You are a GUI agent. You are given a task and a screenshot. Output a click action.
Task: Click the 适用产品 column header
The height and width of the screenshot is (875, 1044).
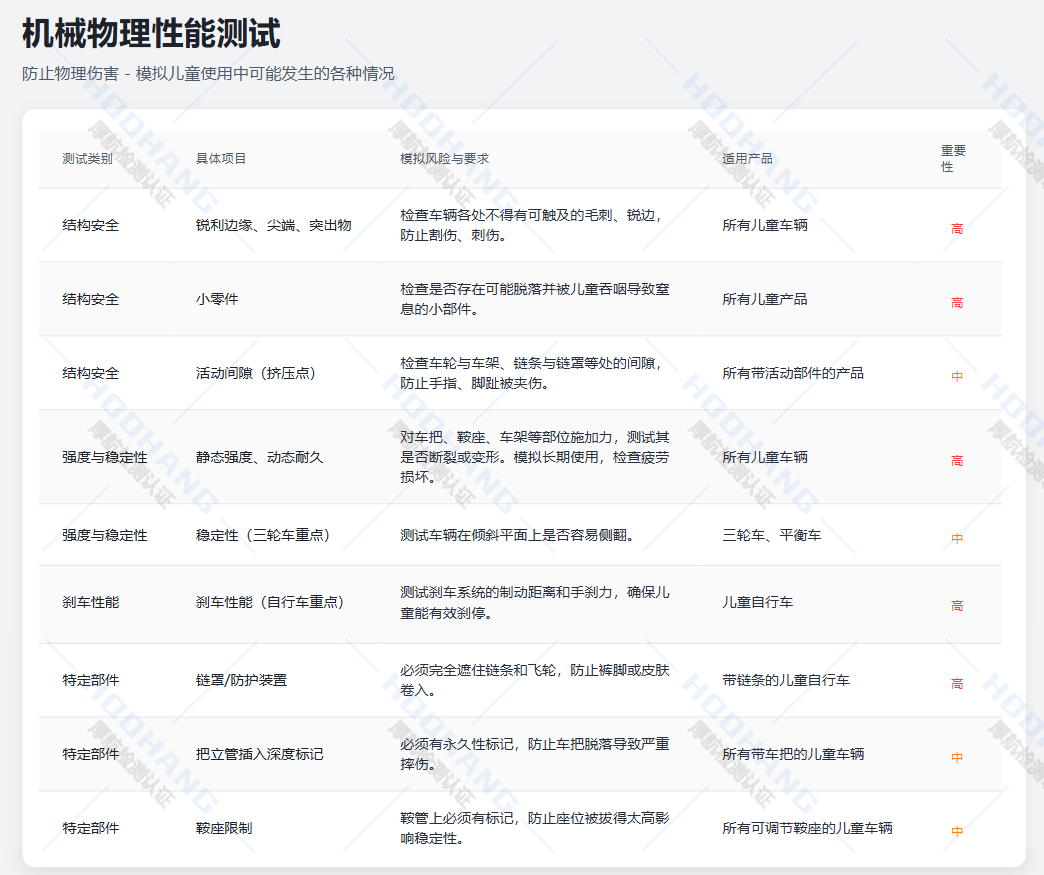pyautogui.click(x=747, y=159)
